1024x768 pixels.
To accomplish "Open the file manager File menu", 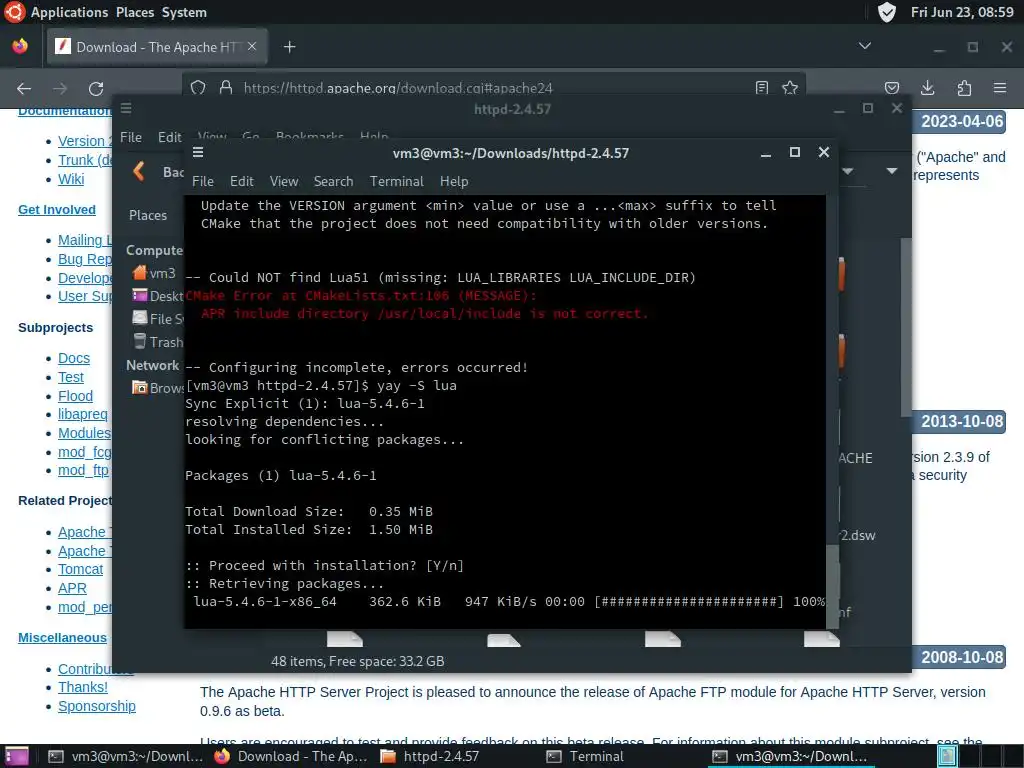I will [131, 137].
